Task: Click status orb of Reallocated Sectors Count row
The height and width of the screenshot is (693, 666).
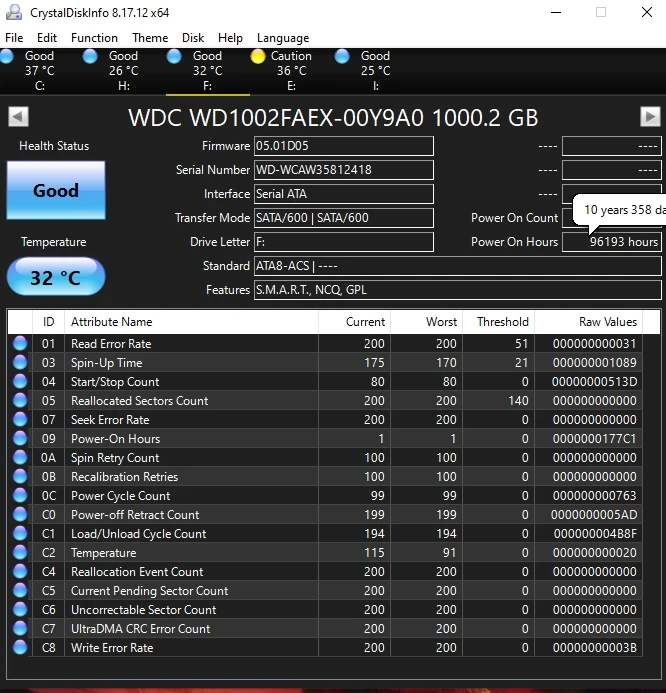Action: pos(20,400)
